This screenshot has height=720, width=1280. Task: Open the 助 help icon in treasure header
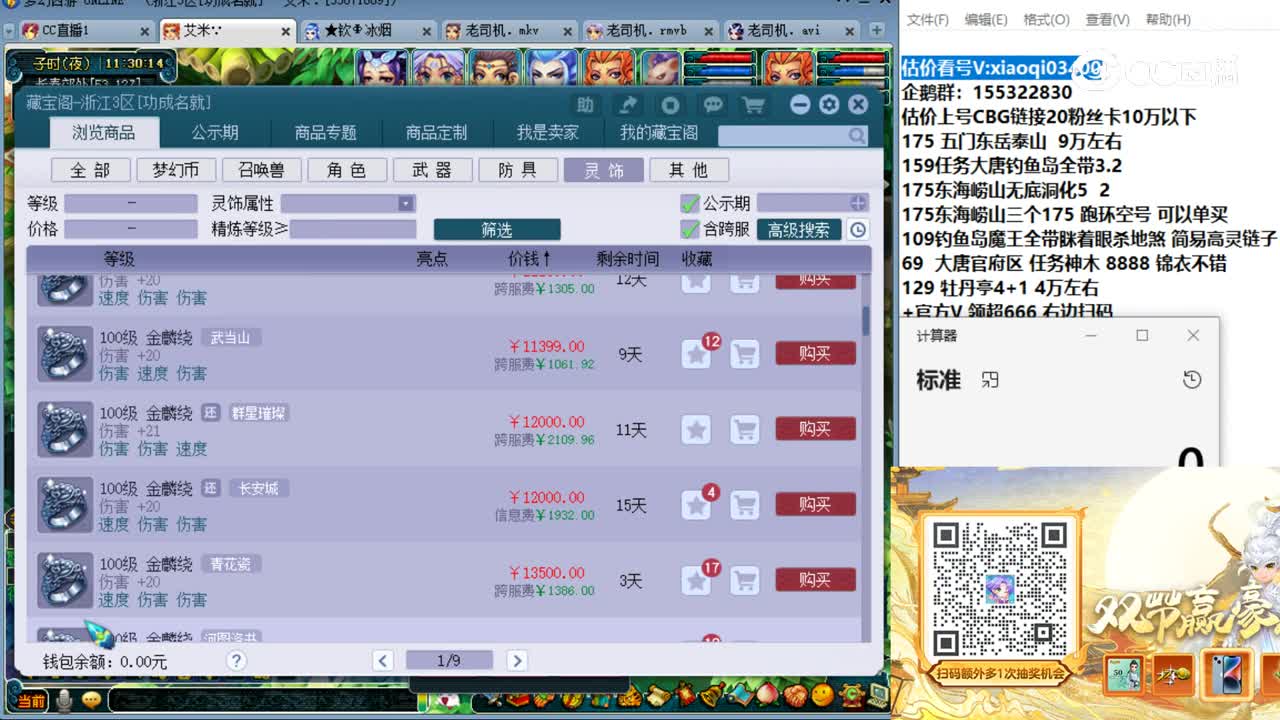pyautogui.click(x=585, y=105)
